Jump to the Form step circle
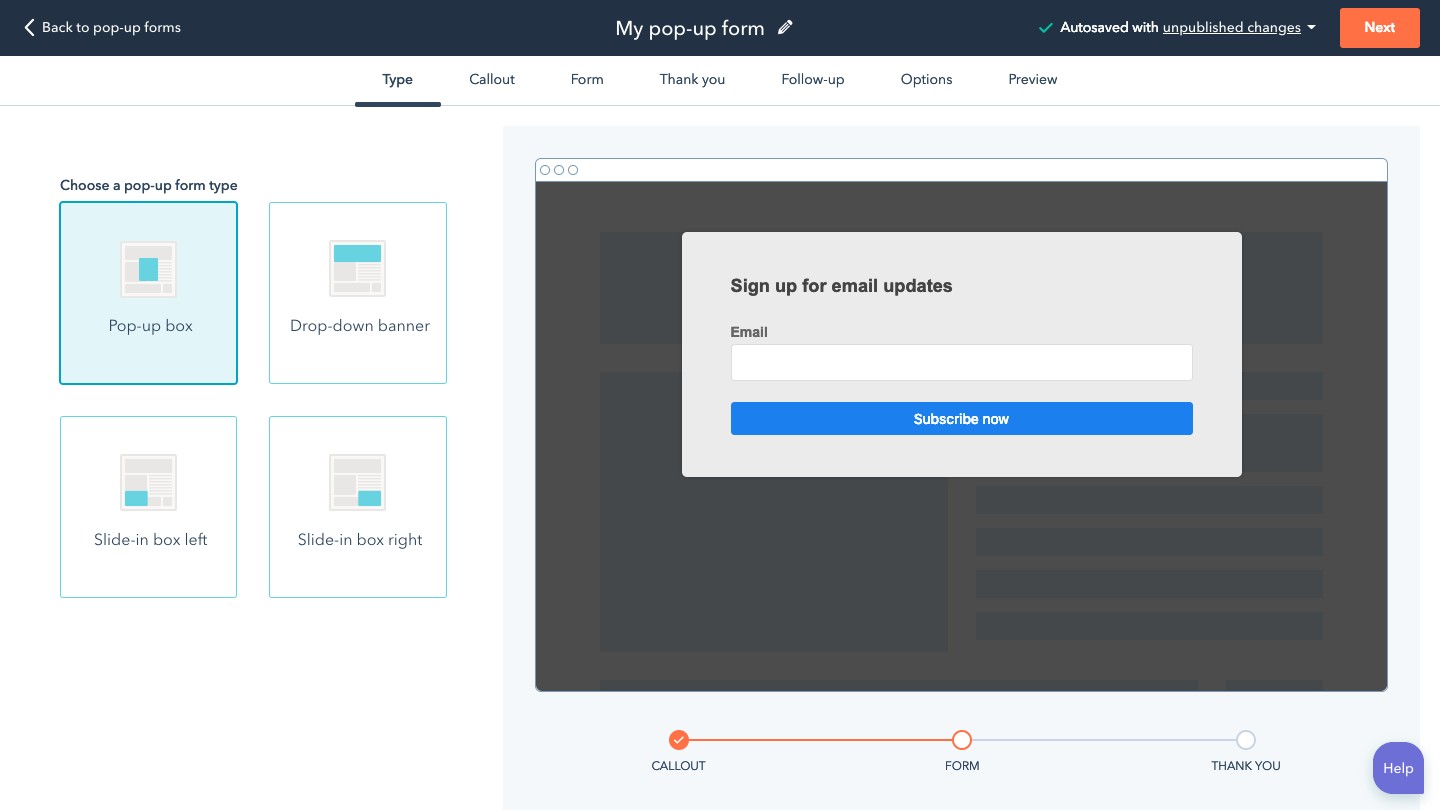 [962, 740]
